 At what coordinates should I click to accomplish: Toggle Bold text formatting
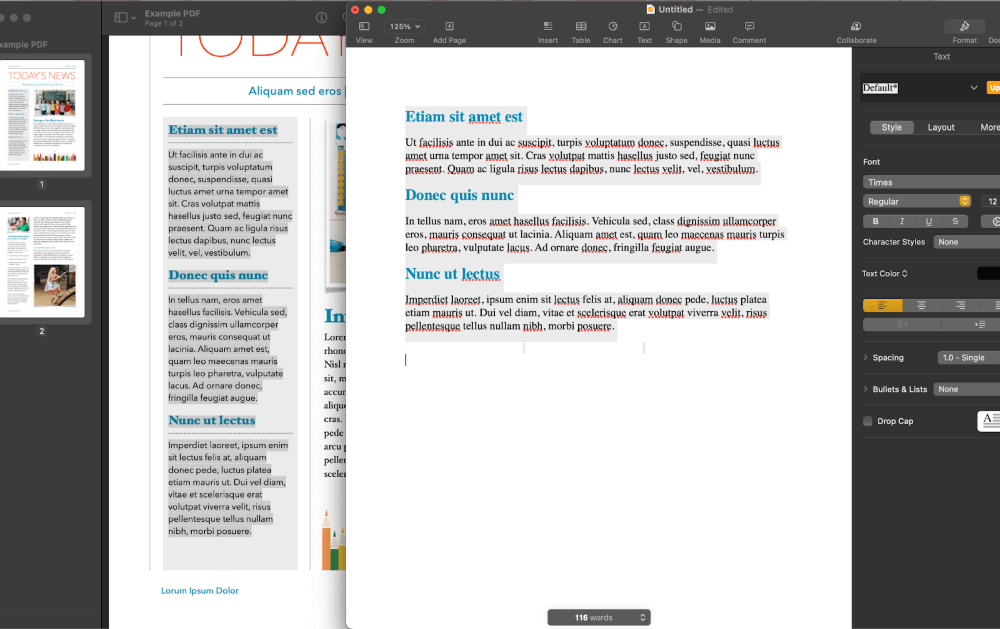(x=876, y=221)
